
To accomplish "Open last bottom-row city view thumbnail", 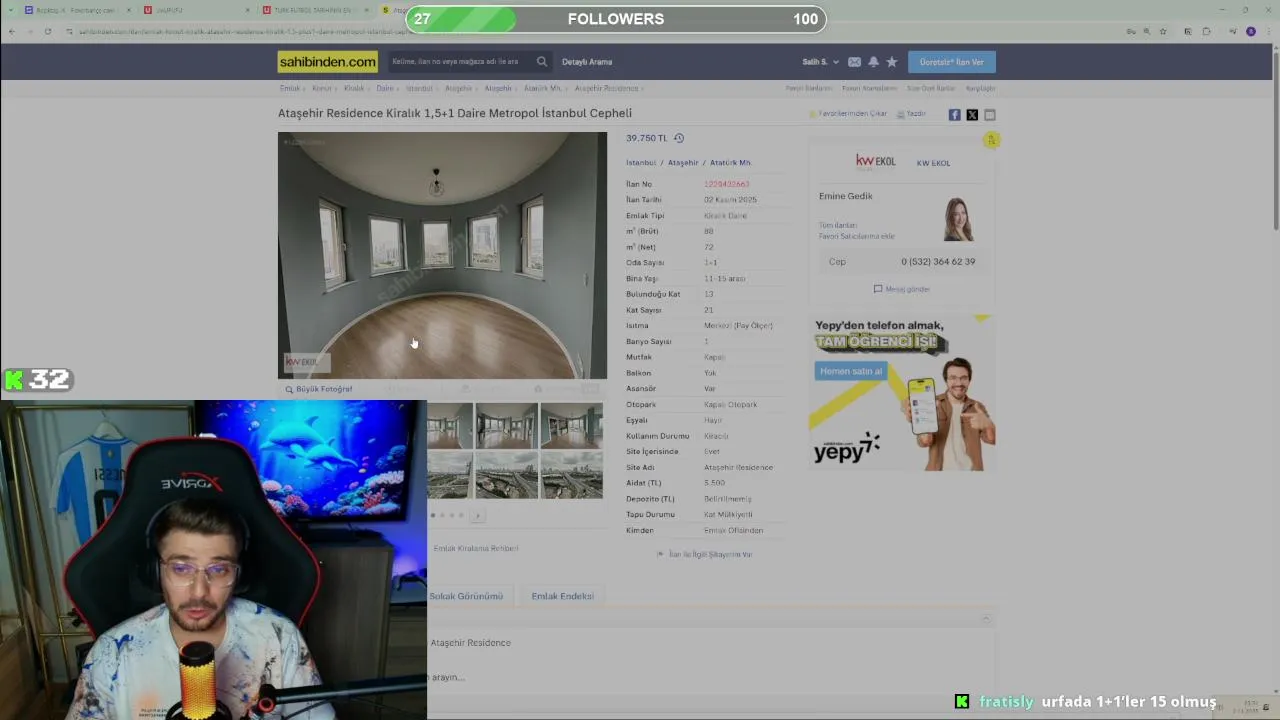I will pos(572,474).
